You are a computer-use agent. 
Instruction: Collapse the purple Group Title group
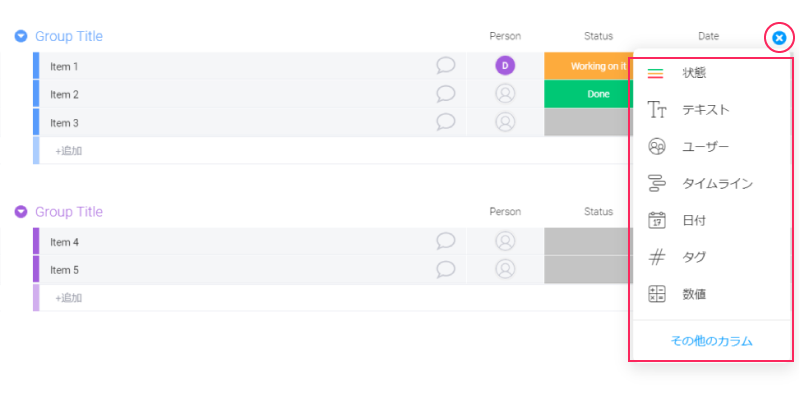[x=21, y=212]
